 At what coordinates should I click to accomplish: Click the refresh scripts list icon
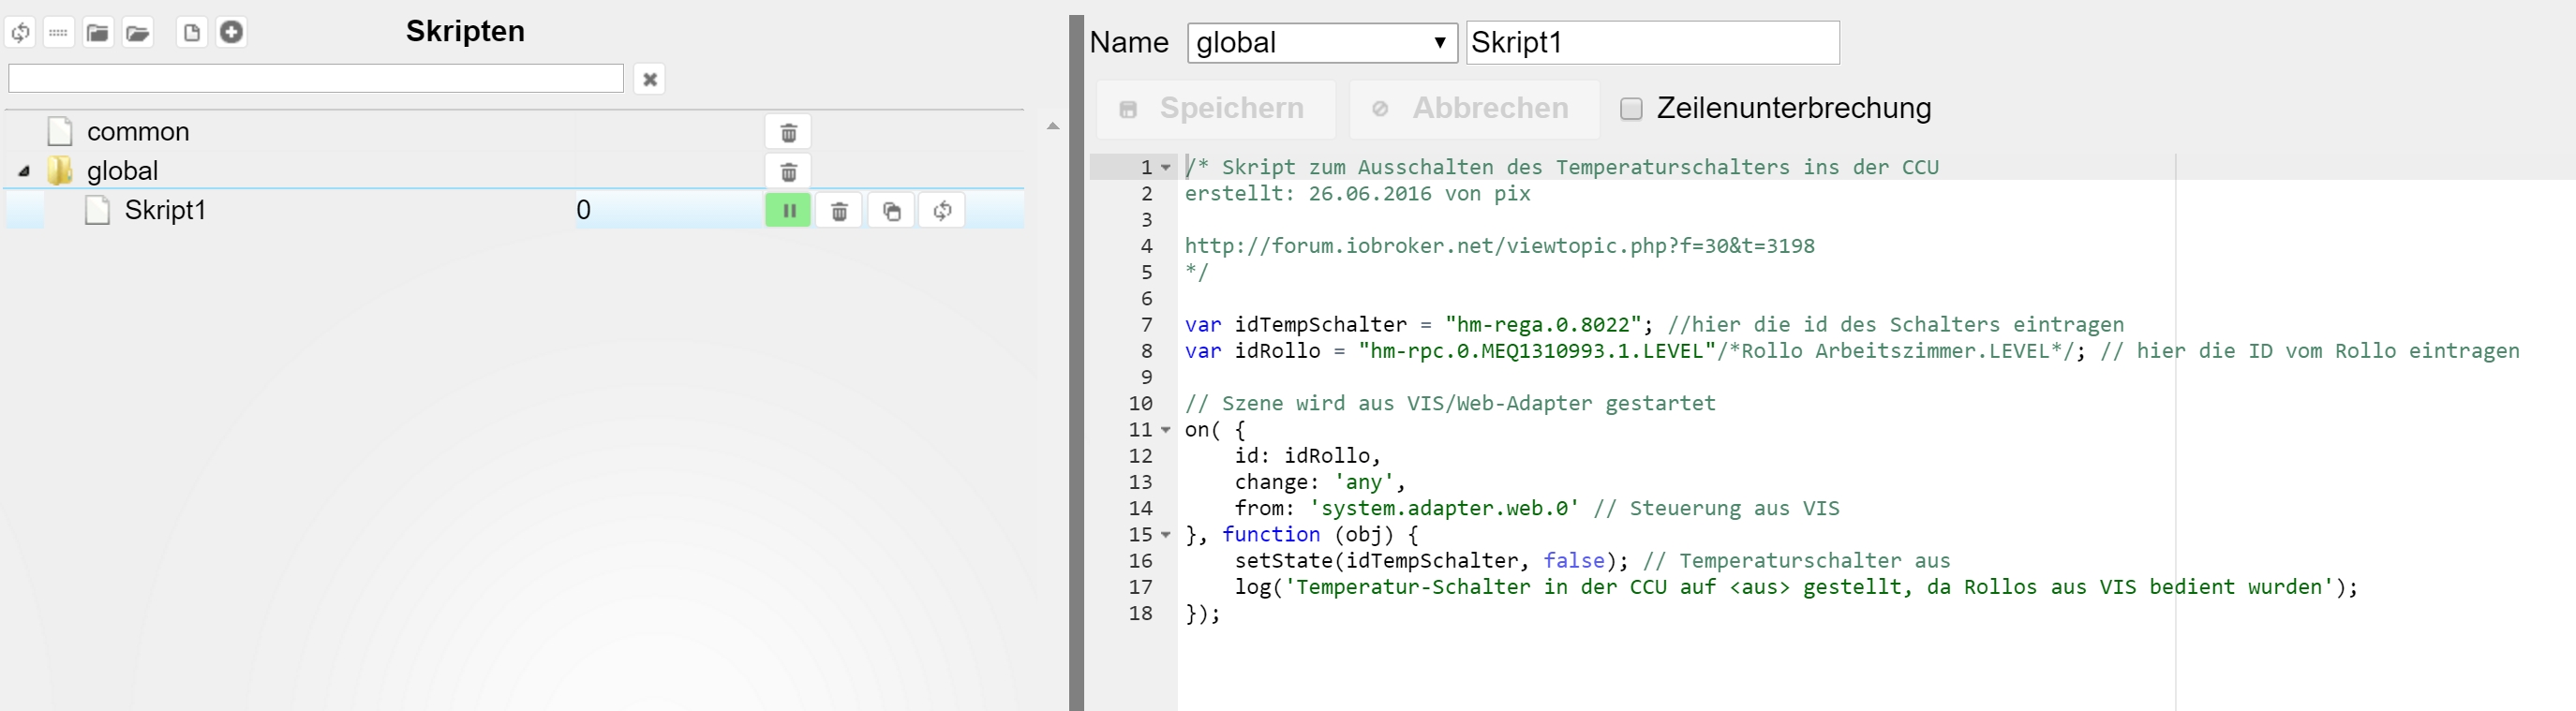21,33
